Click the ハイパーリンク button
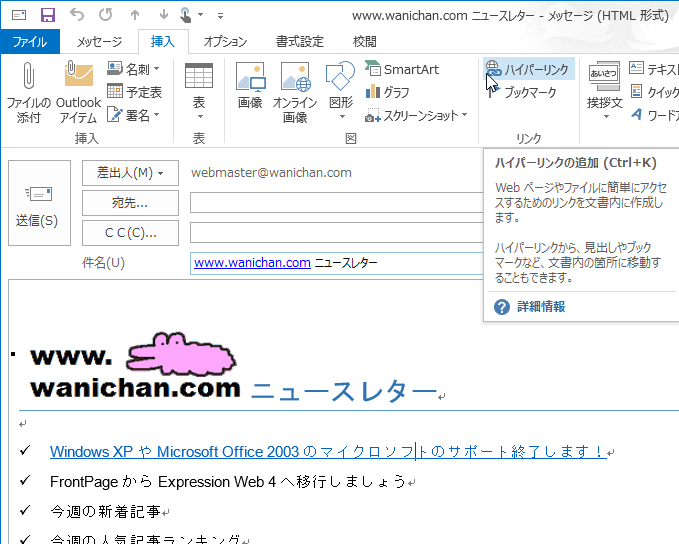This screenshot has height=544, width=679. point(528,69)
